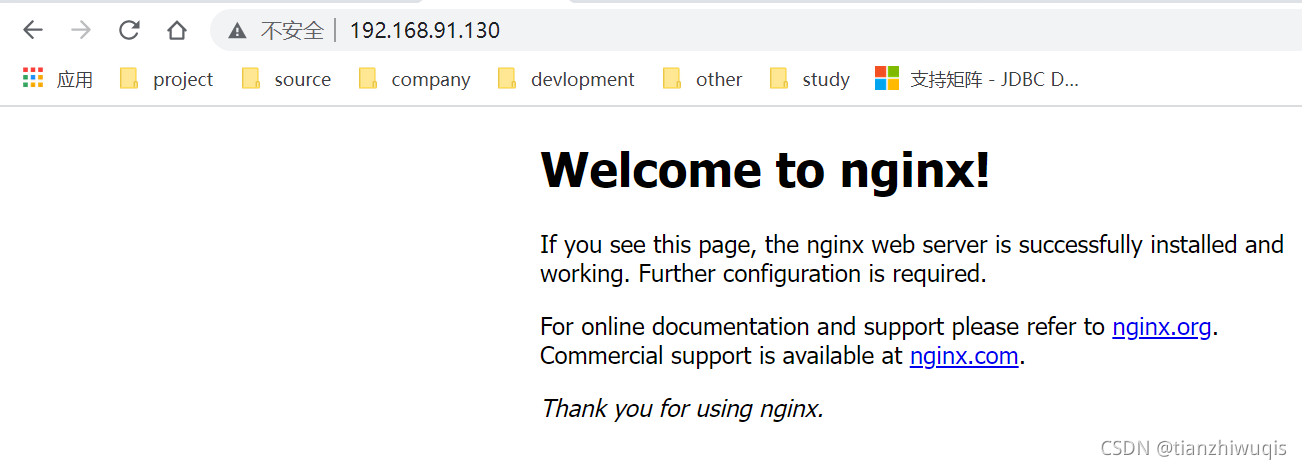This screenshot has width=1302, height=469.
Task: Open the other bookmark folder
Action: point(702,79)
